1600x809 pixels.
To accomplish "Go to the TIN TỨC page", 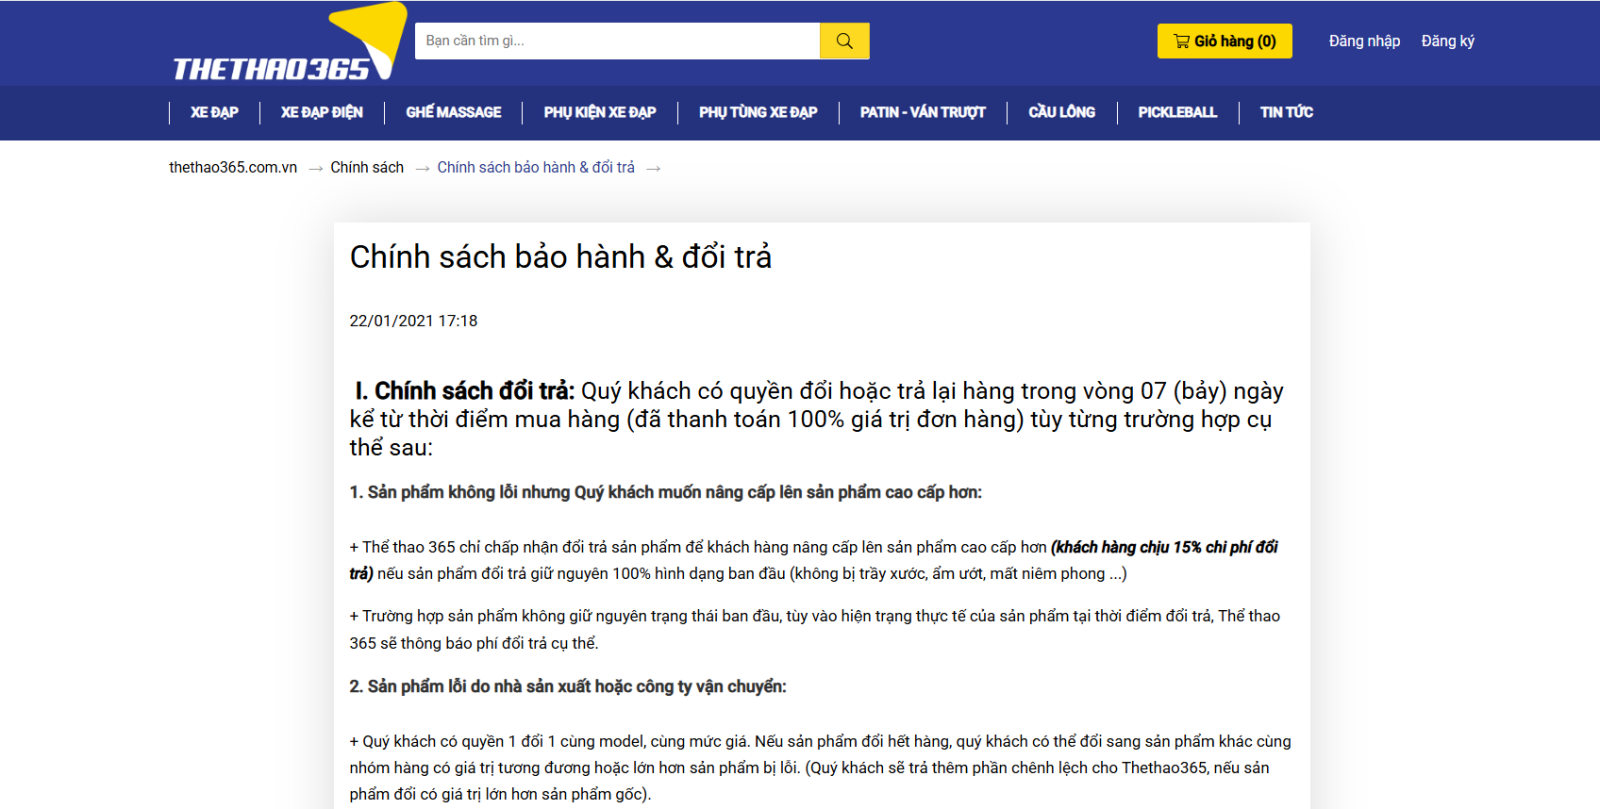I will [1286, 112].
